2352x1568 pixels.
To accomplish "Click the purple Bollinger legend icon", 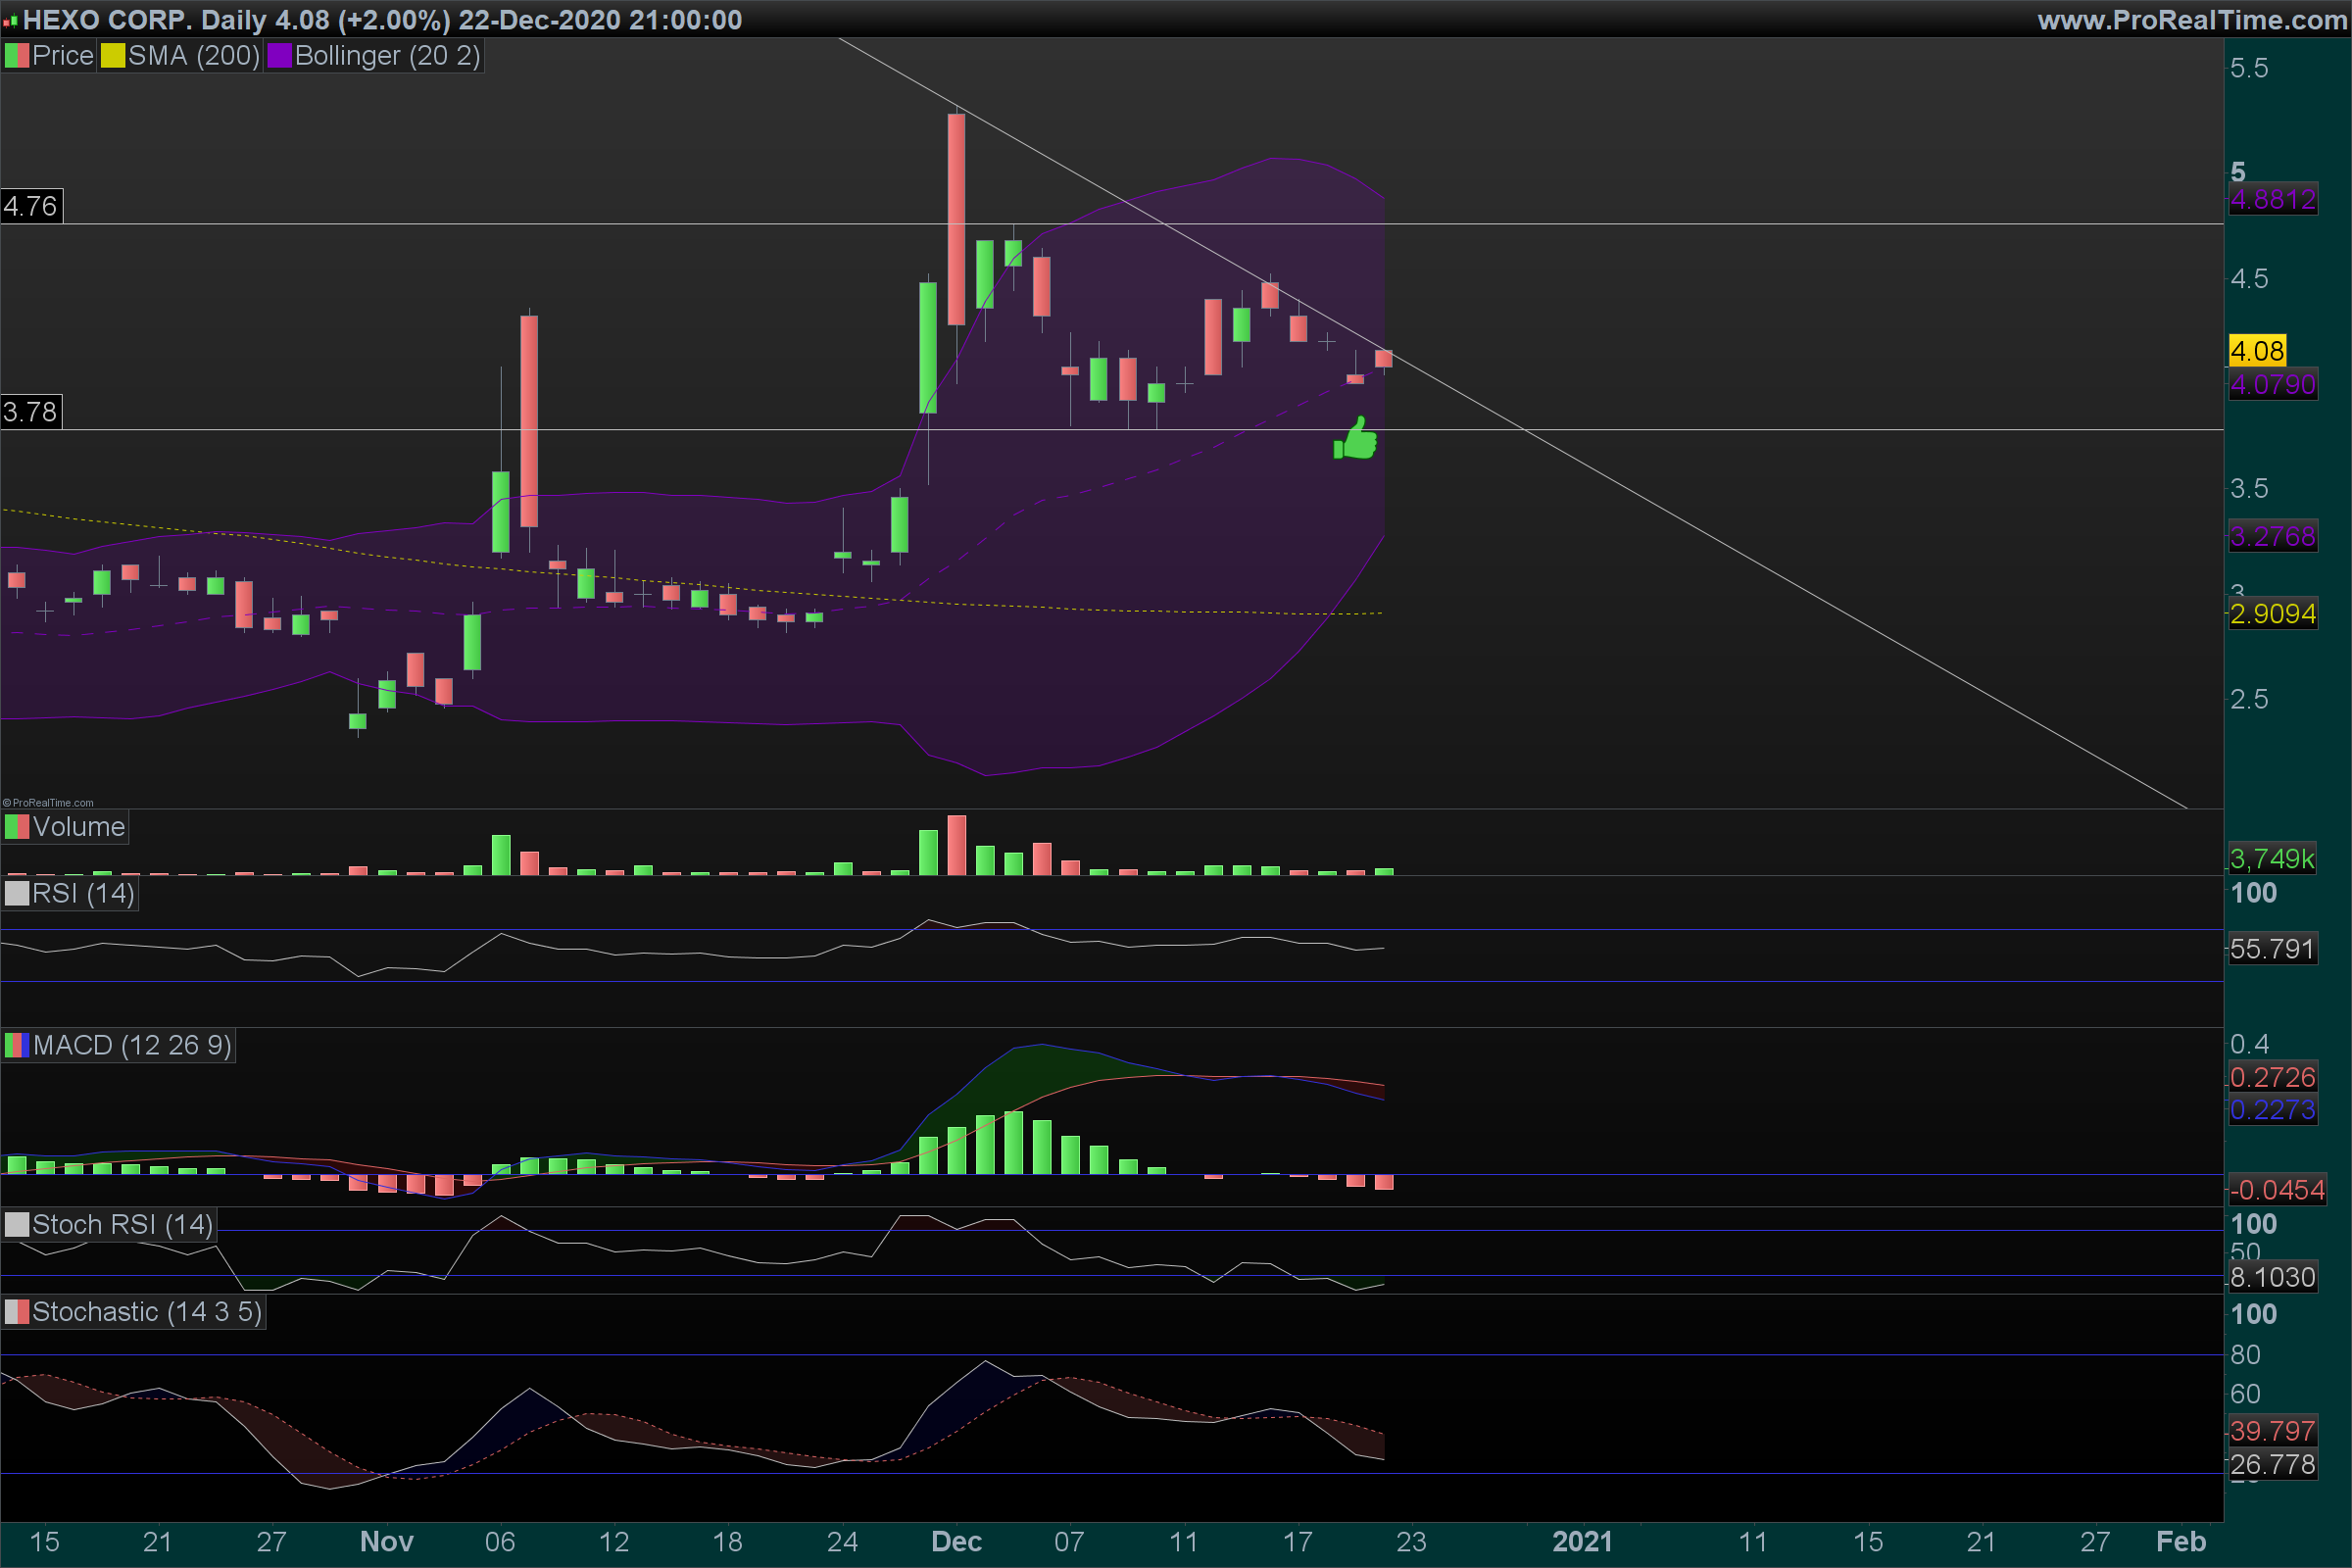I will [x=279, y=56].
